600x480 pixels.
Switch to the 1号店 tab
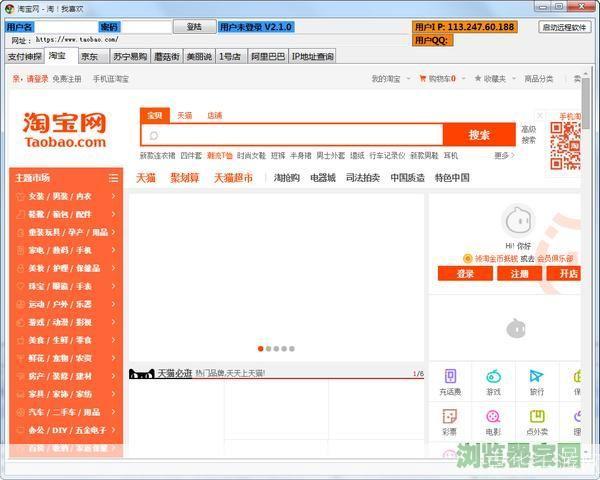[230, 56]
